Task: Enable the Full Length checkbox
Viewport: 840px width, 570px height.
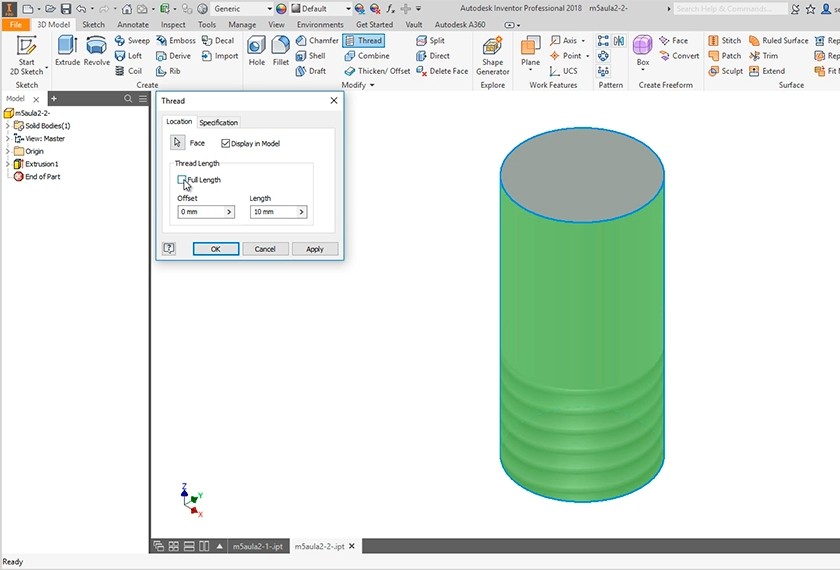Action: coord(182,180)
